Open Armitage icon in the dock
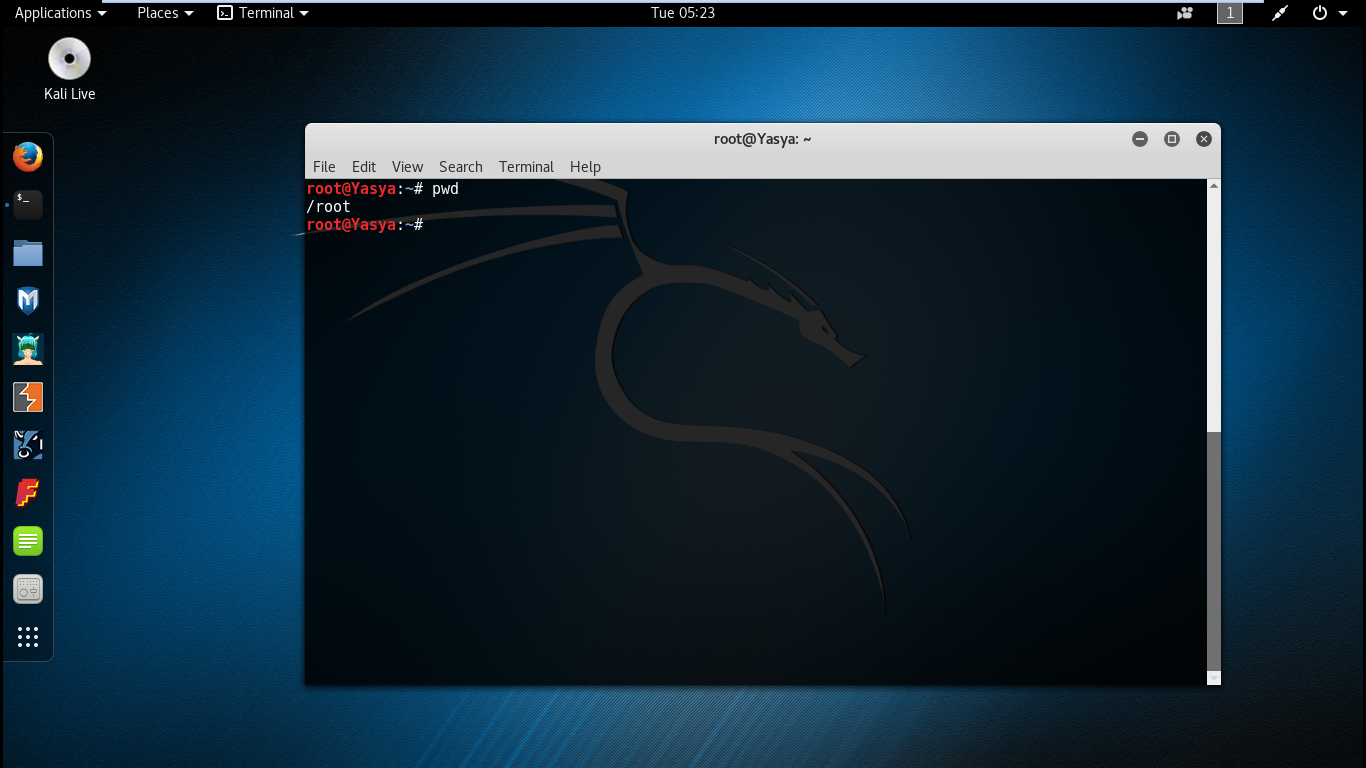Screen dimensions: 1366x768 click(x=28, y=349)
